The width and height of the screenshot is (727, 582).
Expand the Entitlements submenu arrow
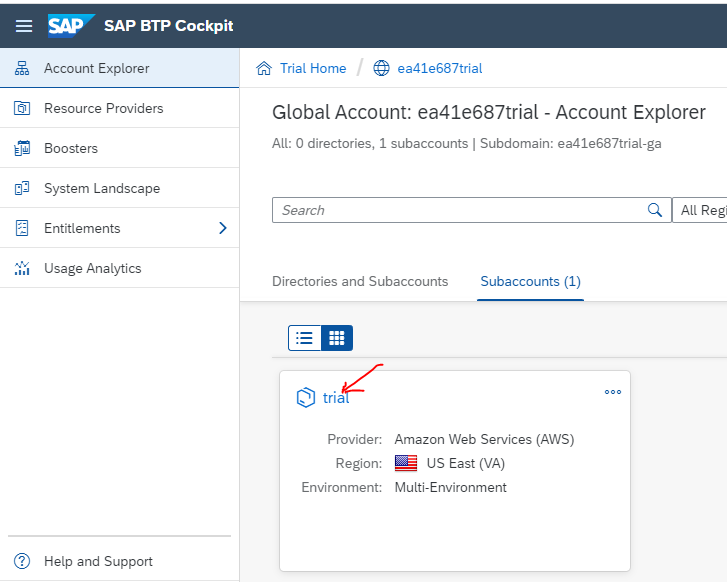(x=223, y=228)
